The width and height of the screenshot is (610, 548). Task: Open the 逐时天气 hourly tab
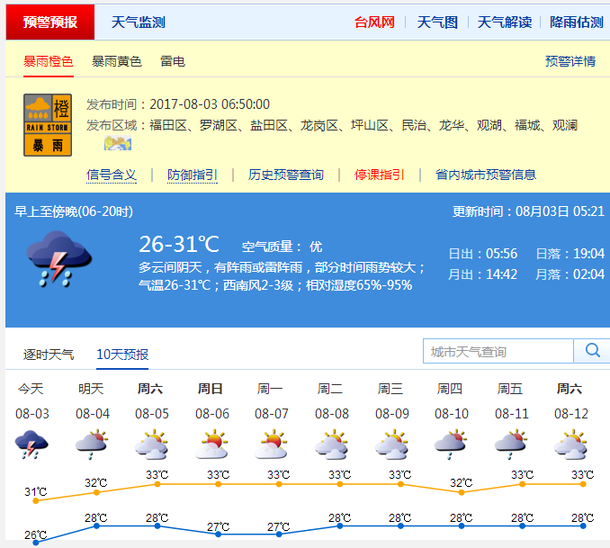click(x=49, y=354)
